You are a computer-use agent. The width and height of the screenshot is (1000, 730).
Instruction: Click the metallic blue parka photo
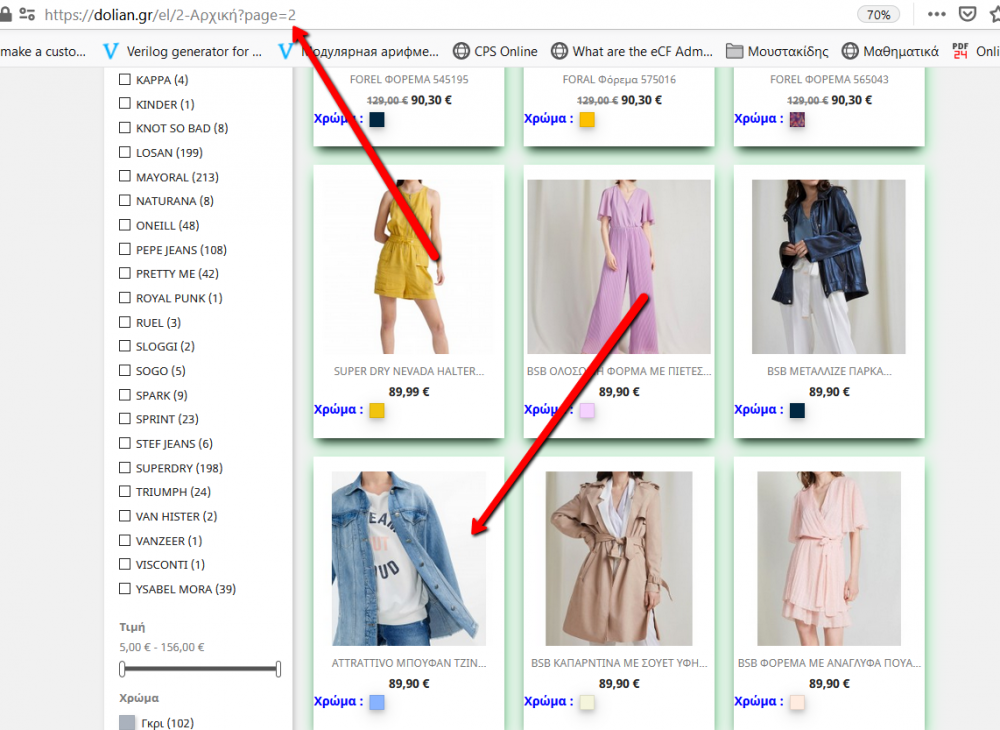point(828,266)
